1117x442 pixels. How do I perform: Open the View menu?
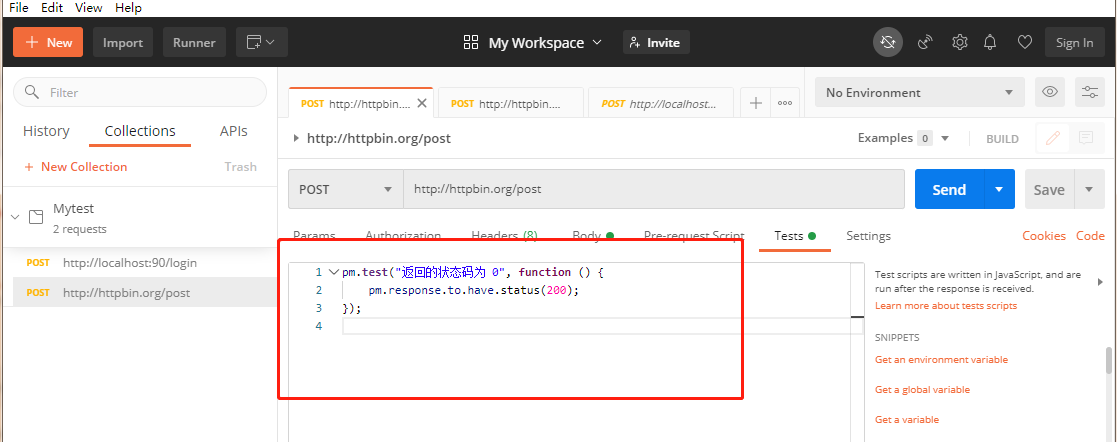(x=88, y=8)
